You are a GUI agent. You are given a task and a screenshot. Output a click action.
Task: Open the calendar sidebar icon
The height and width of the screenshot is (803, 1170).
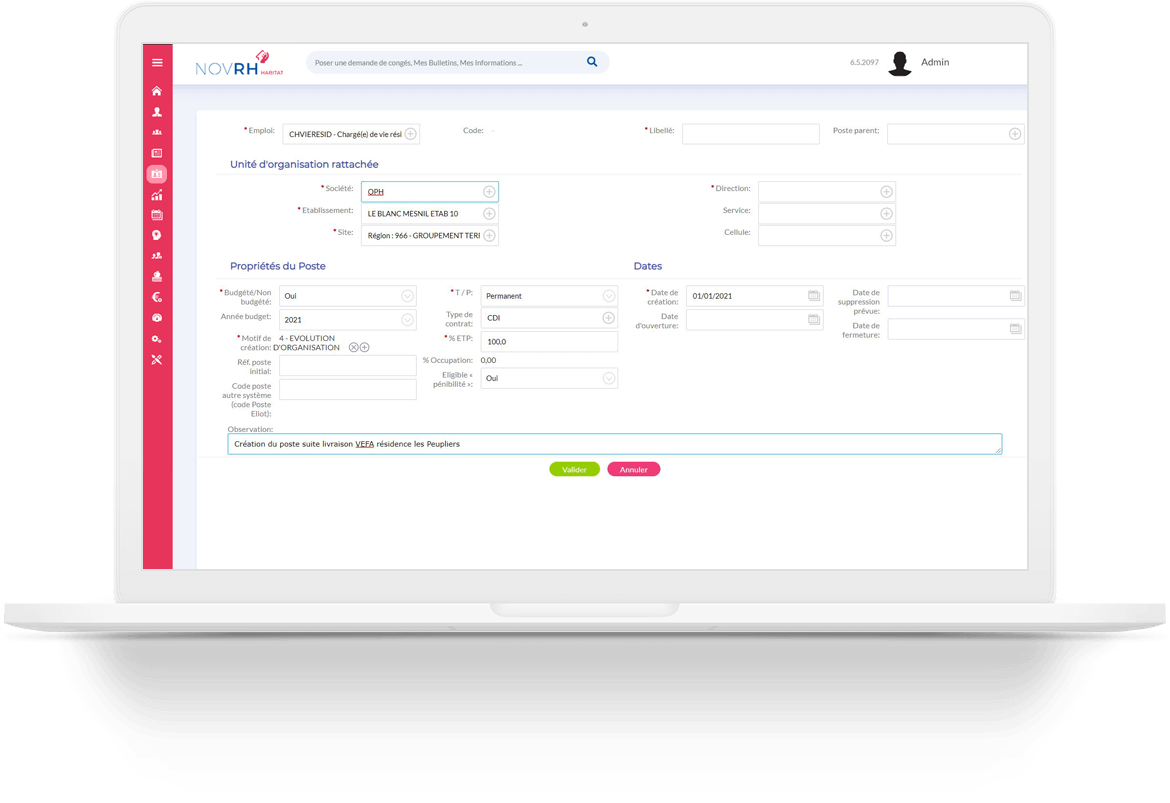pos(157,215)
